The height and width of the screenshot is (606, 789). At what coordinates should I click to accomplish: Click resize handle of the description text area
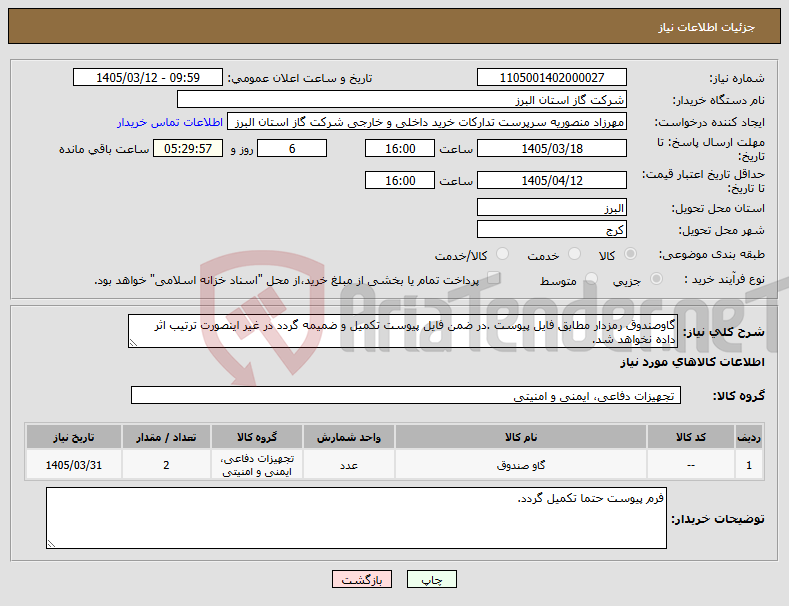[x=133, y=343]
